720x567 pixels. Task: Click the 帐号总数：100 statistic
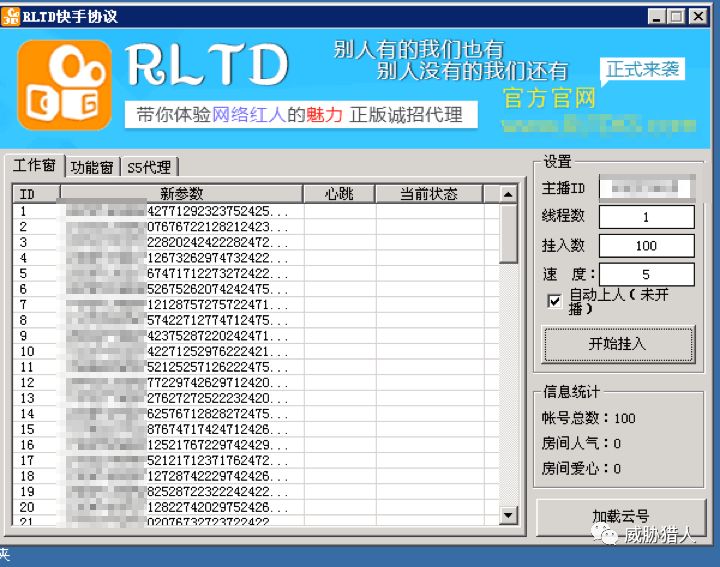tap(588, 418)
